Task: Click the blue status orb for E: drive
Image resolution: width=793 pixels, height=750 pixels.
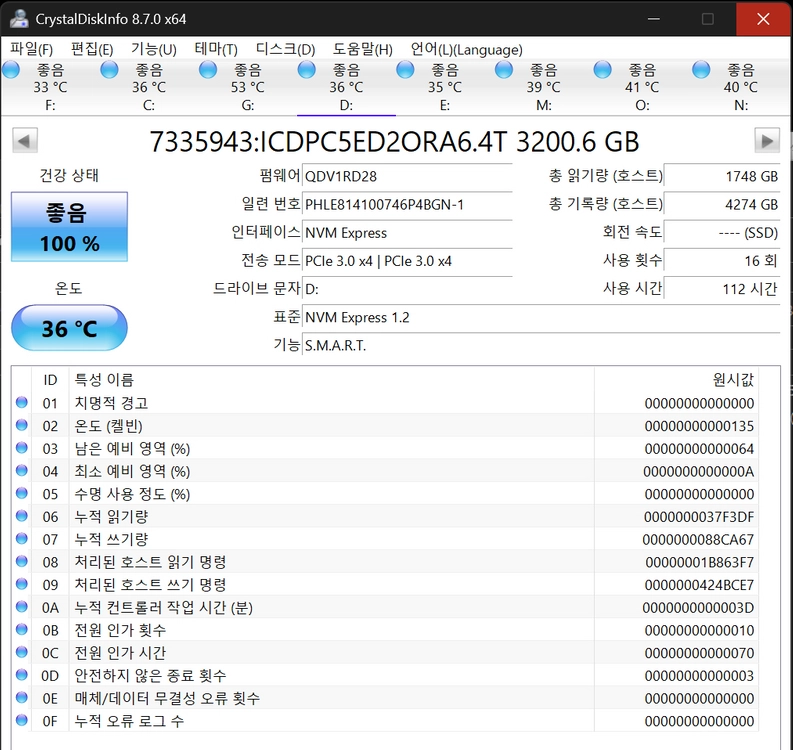Action: click(405, 70)
